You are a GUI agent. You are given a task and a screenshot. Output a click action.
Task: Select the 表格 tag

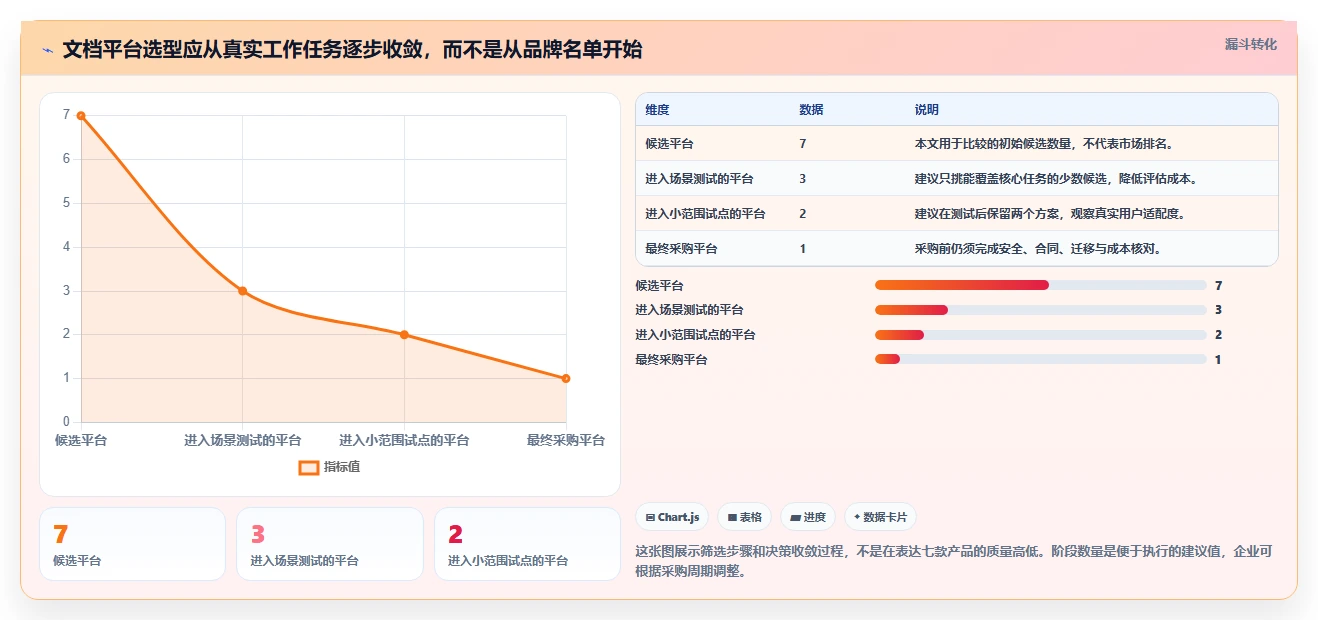click(744, 517)
